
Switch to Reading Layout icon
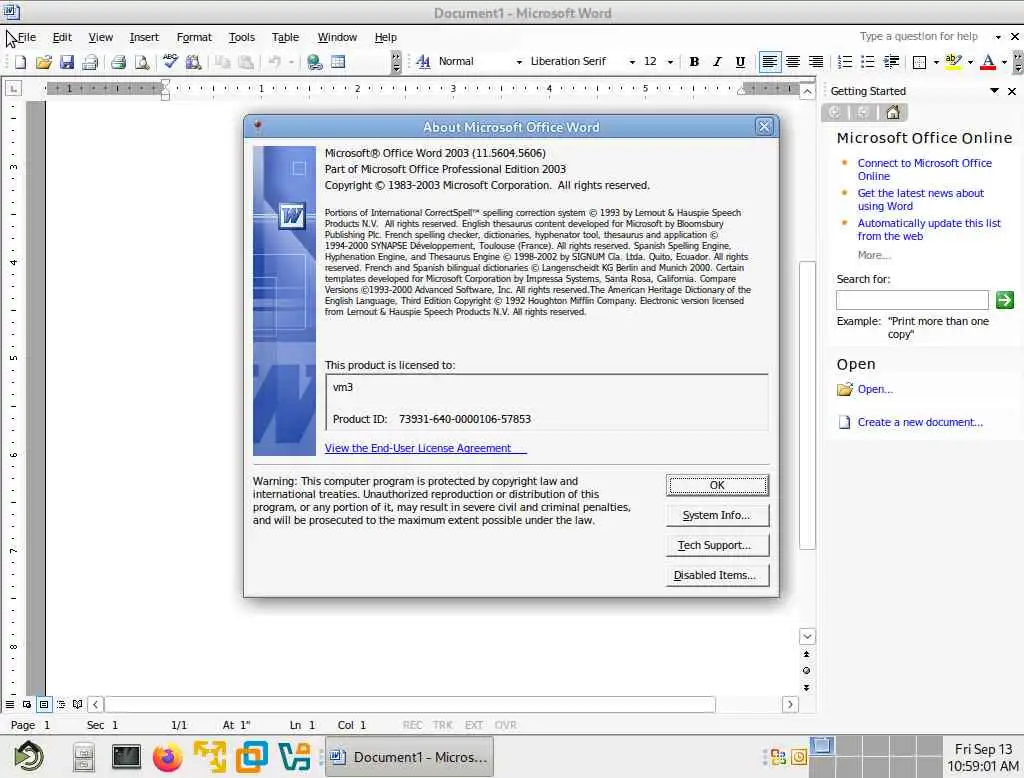78,705
